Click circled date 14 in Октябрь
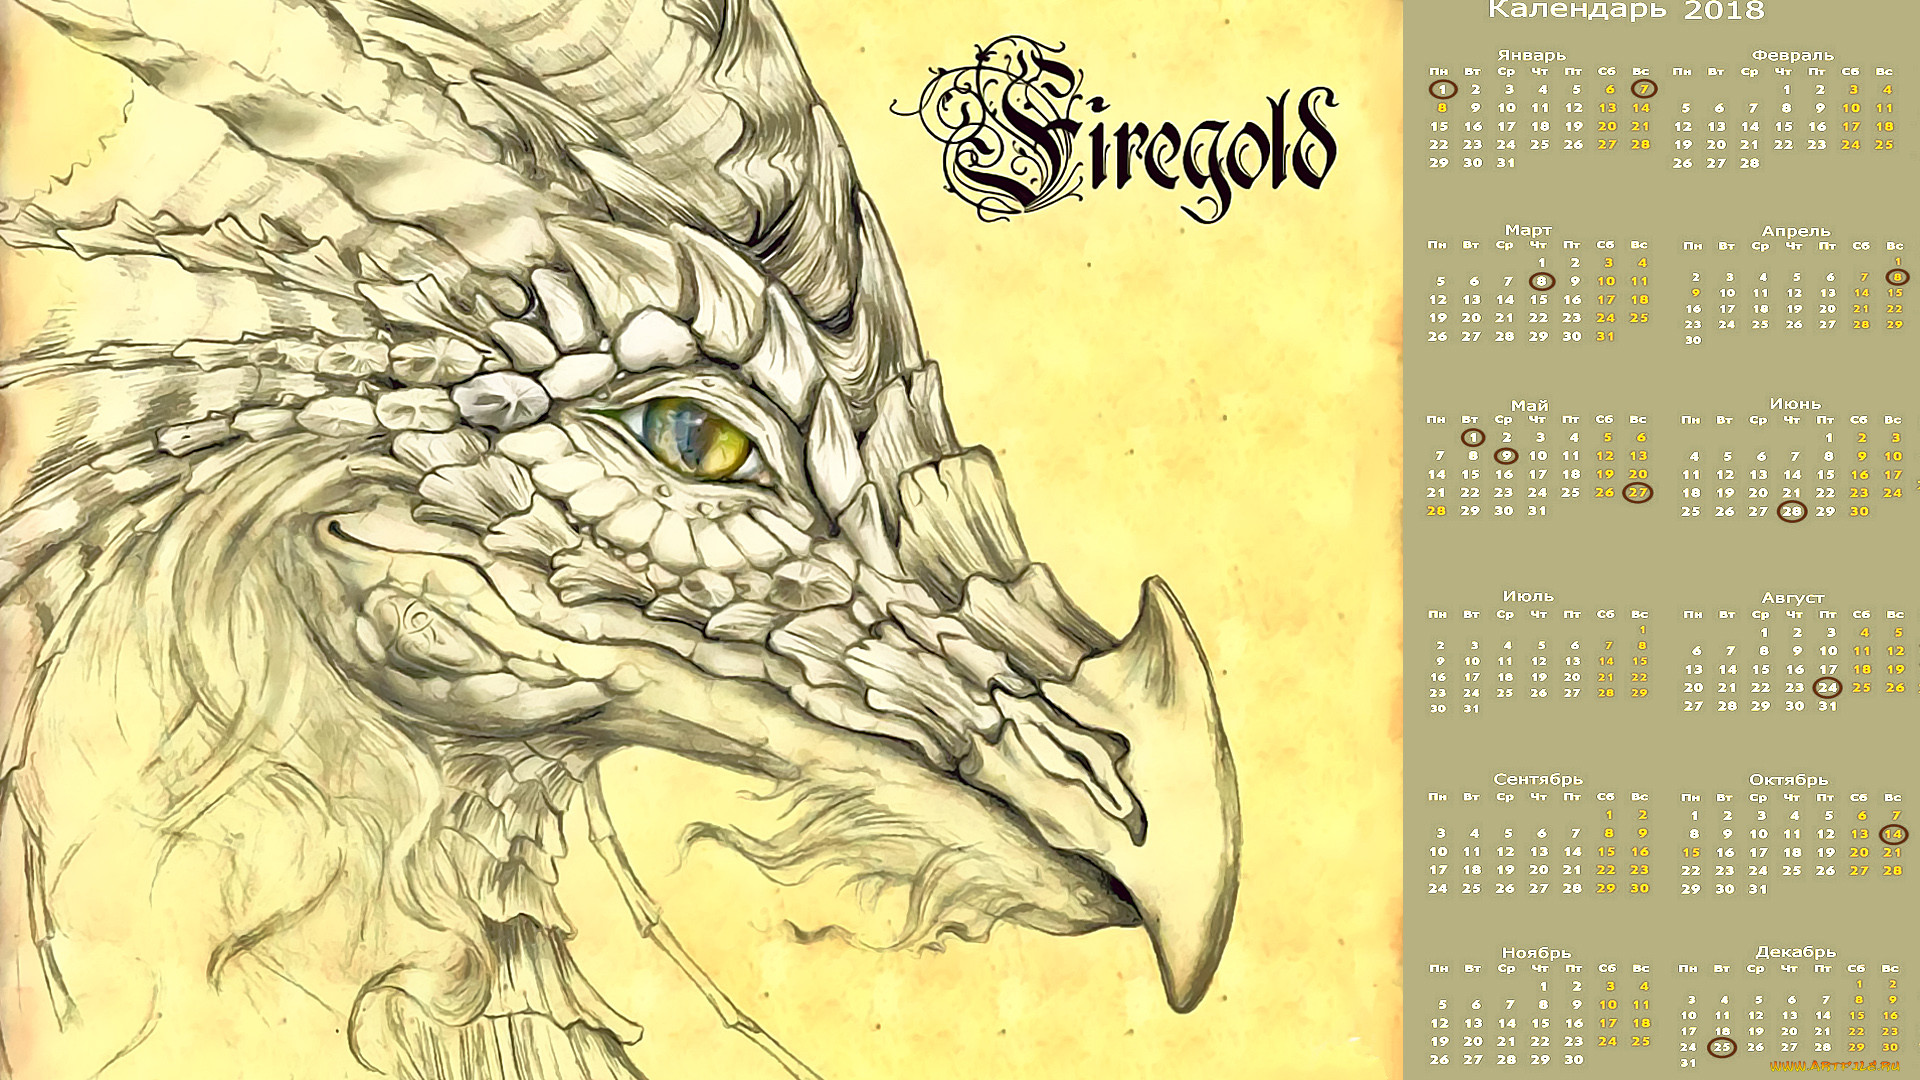This screenshot has width=1920, height=1080. (x=1892, y=834)
